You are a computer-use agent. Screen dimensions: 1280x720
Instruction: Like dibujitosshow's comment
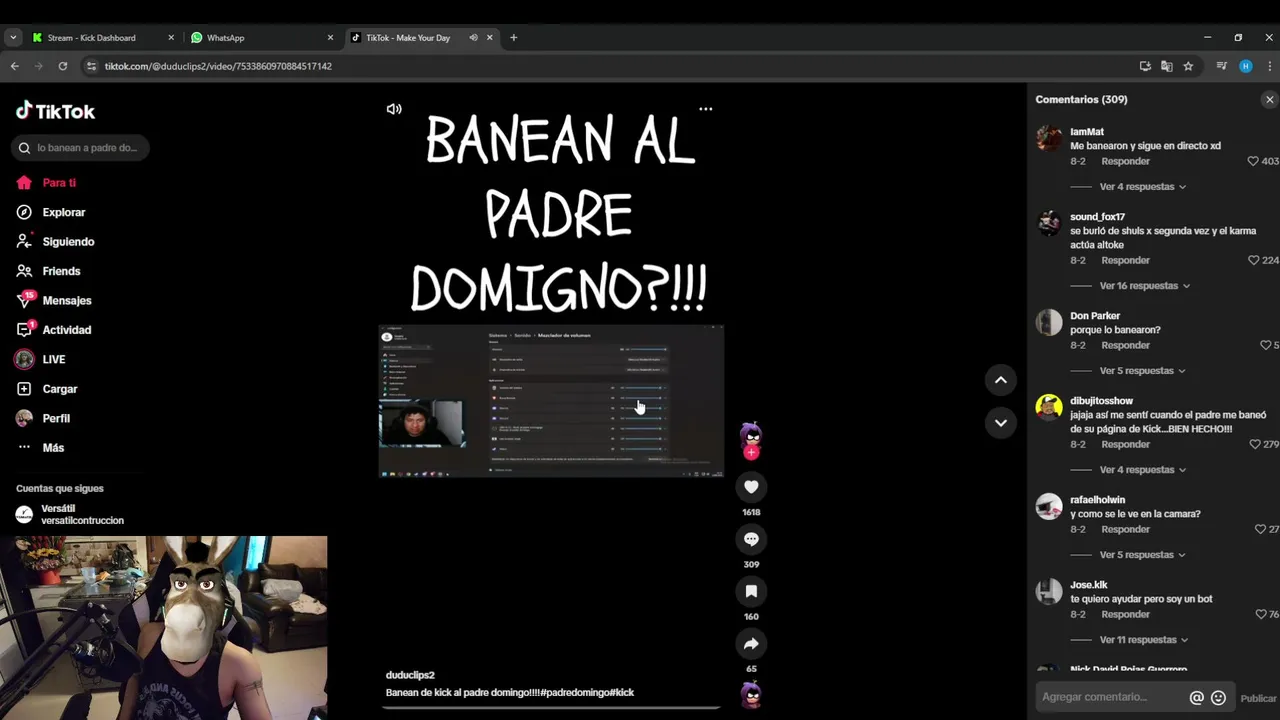1253,444
